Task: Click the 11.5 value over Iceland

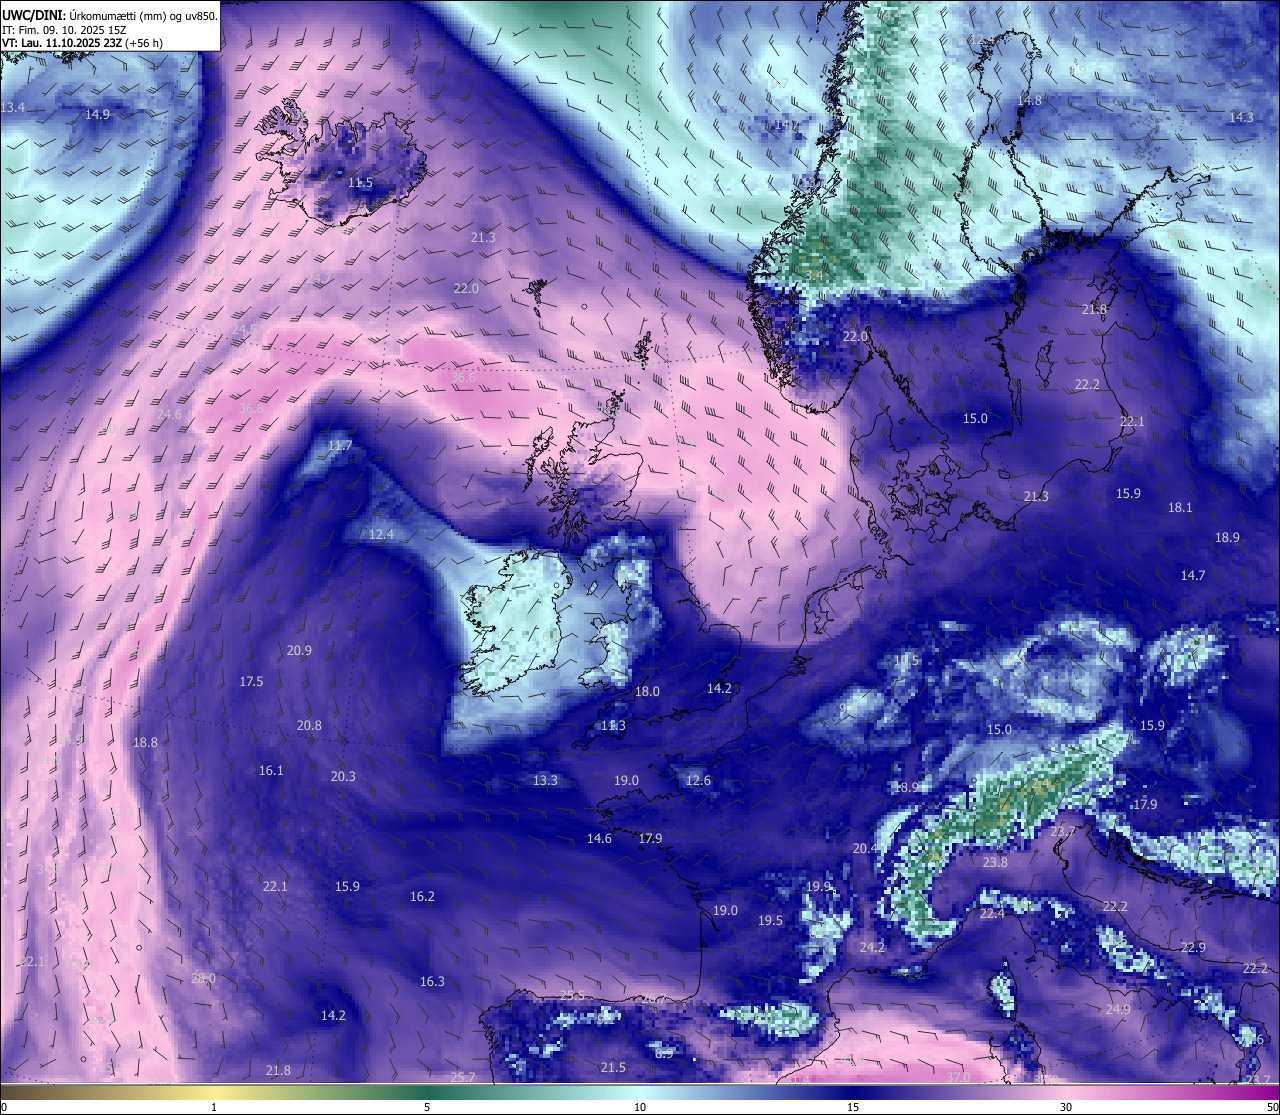Action: pos(361,183)
